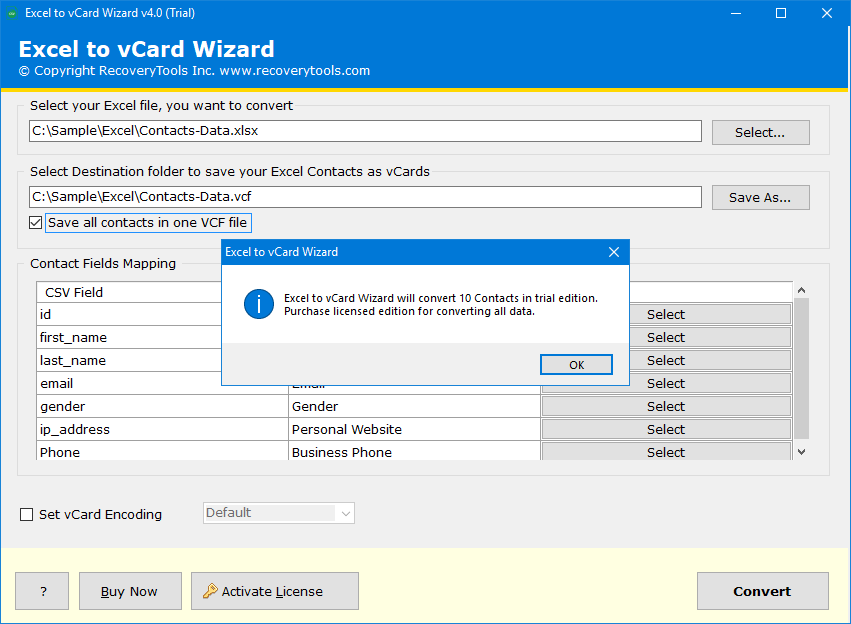851x624 pixels.
Task: Click the Excel file path input field
Action: (365, 131)
